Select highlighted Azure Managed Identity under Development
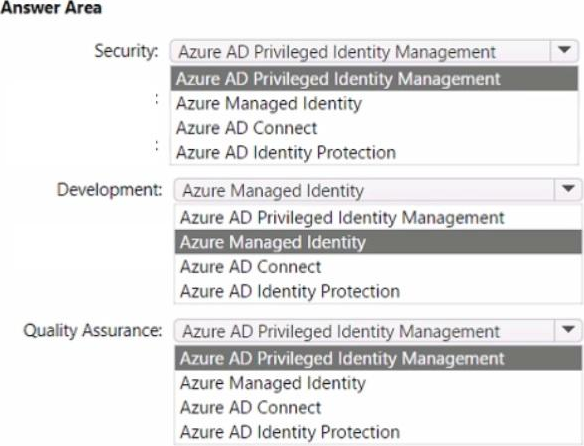 378,242
